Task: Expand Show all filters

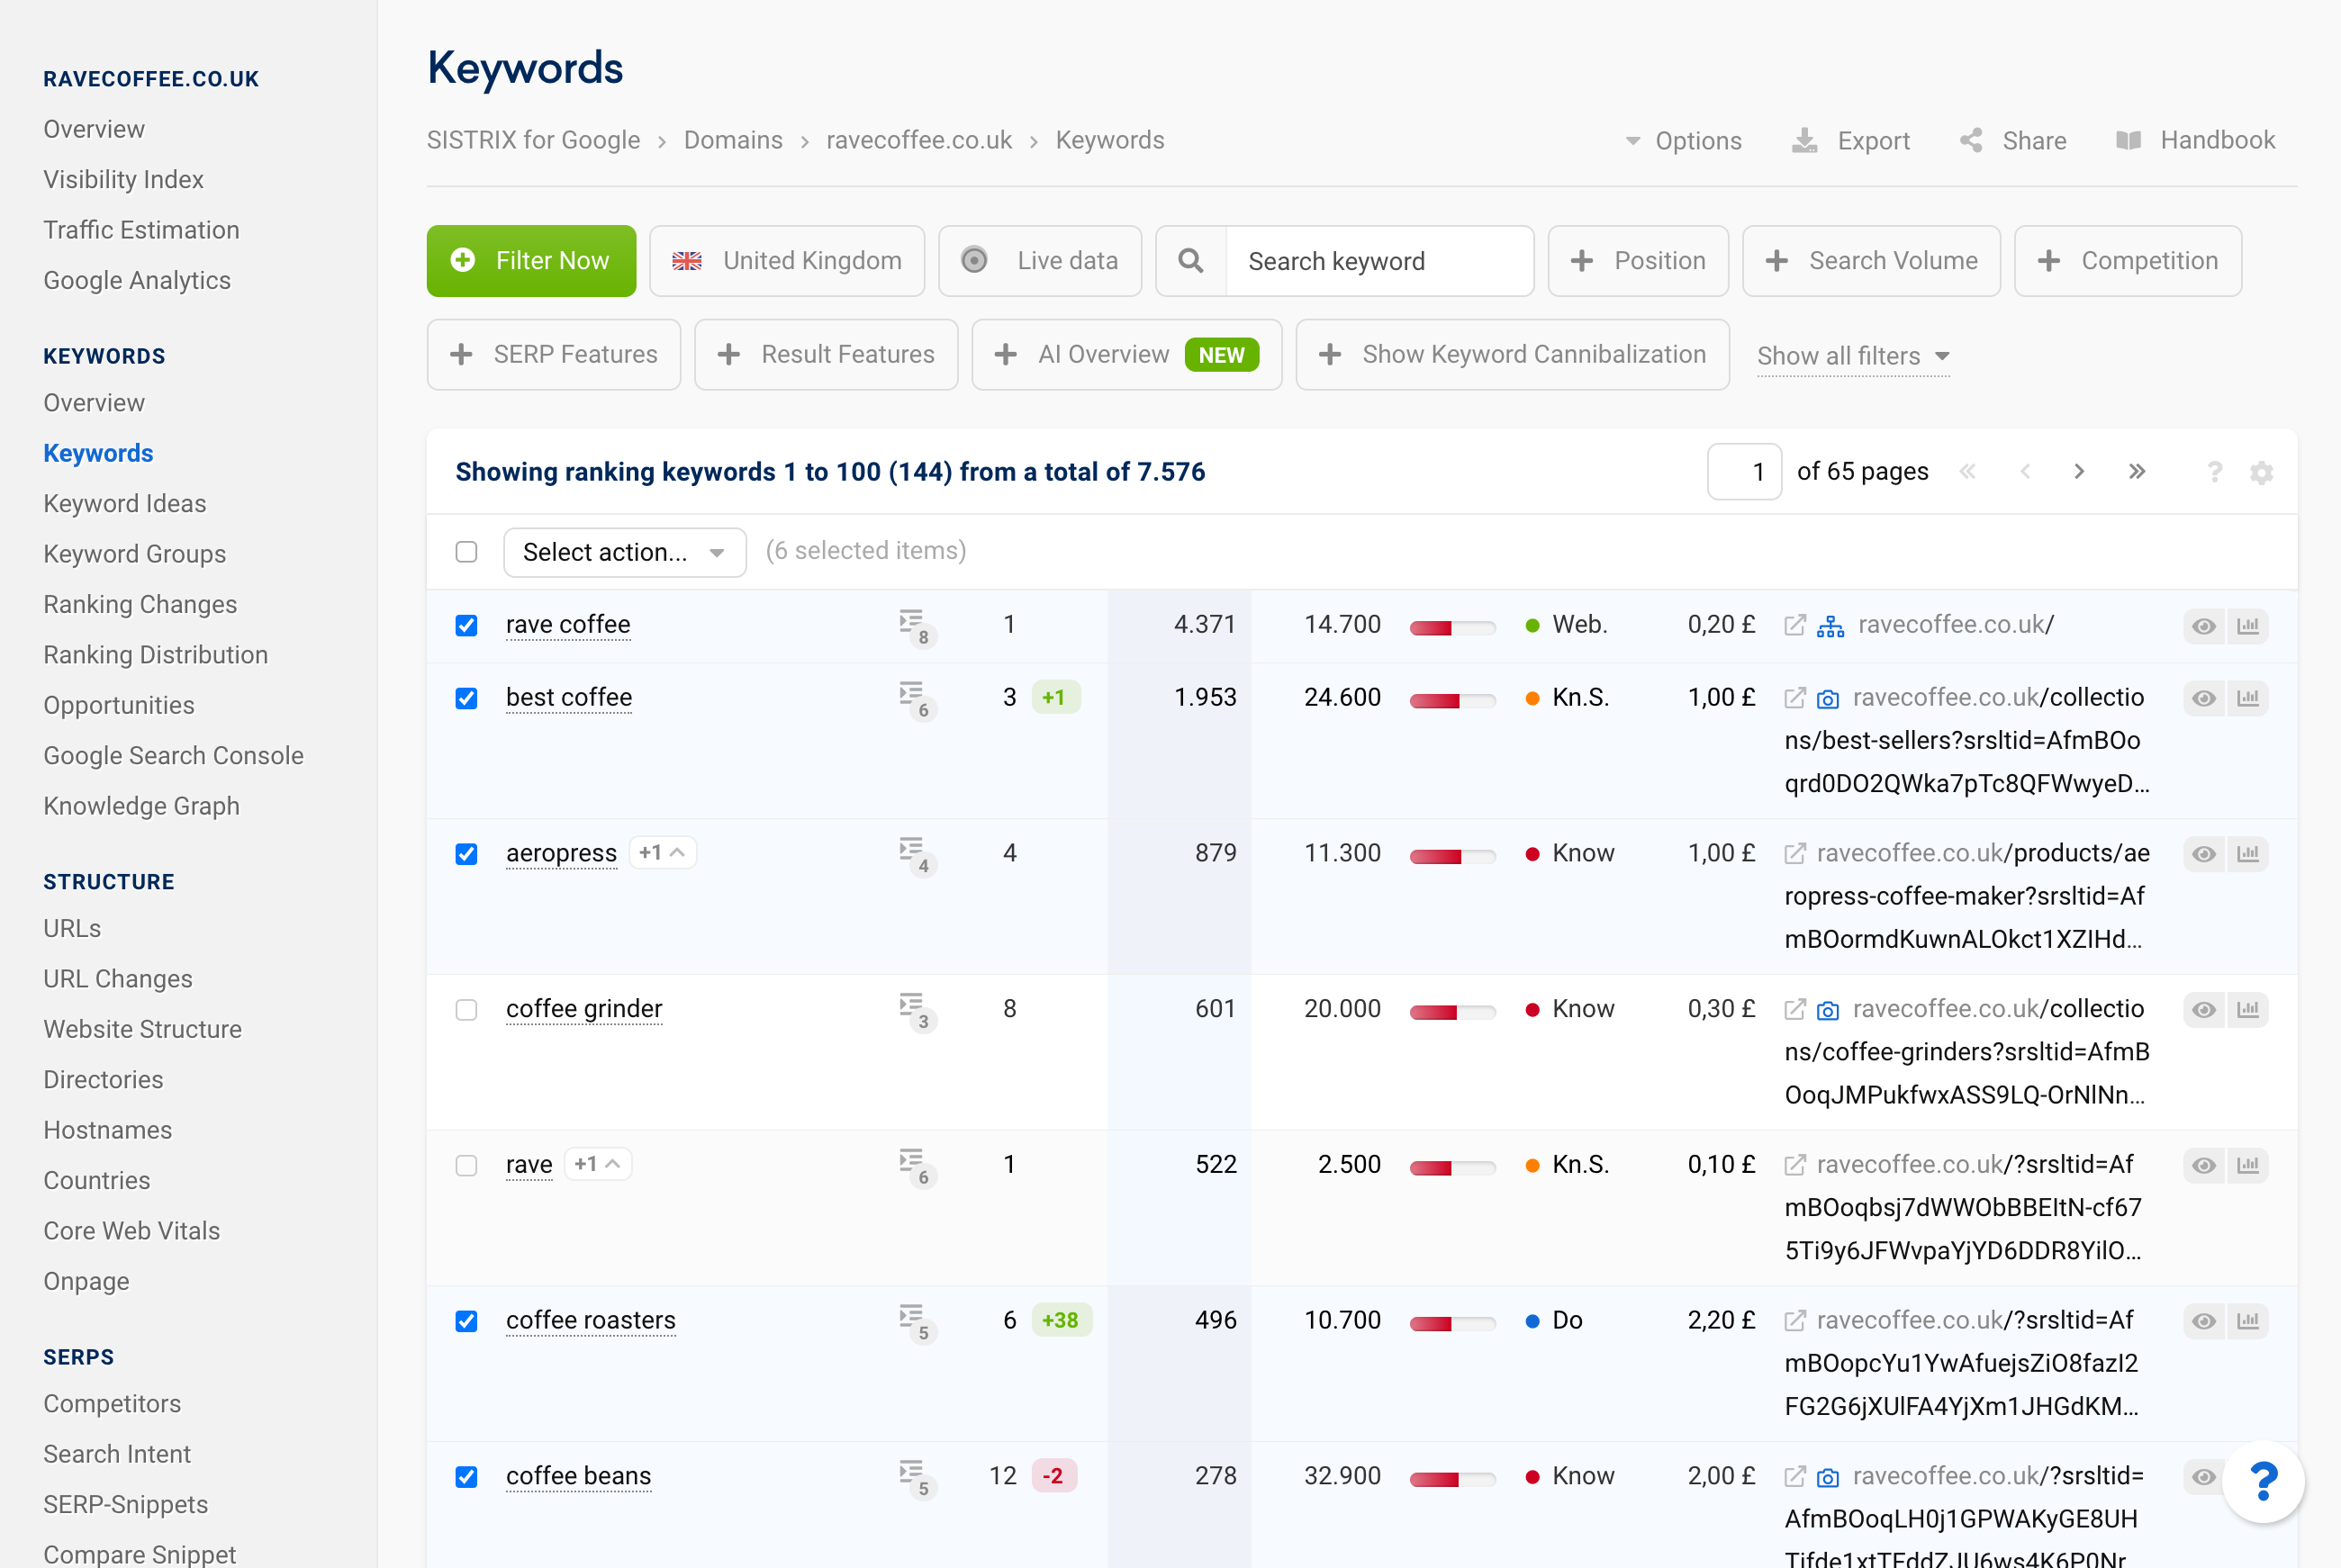Action: pyautogui.click(x=1853, y=356)
